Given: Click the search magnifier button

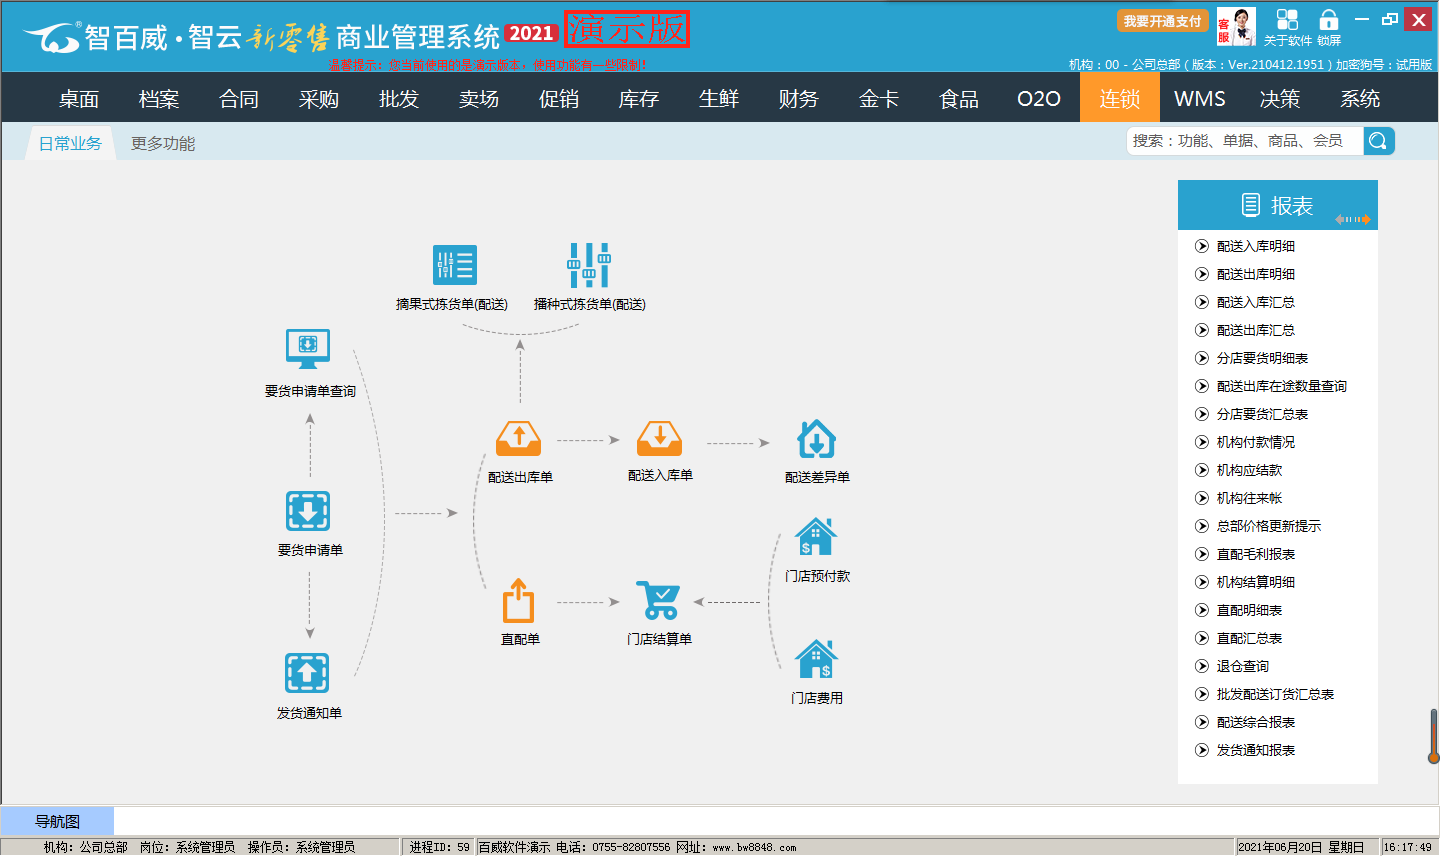Looking at the screenshot, I should coord(1378,141).
